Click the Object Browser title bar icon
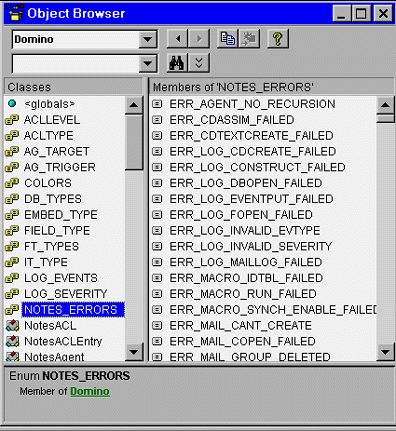This screenshot has width=396, height=431. click(15, 13)
